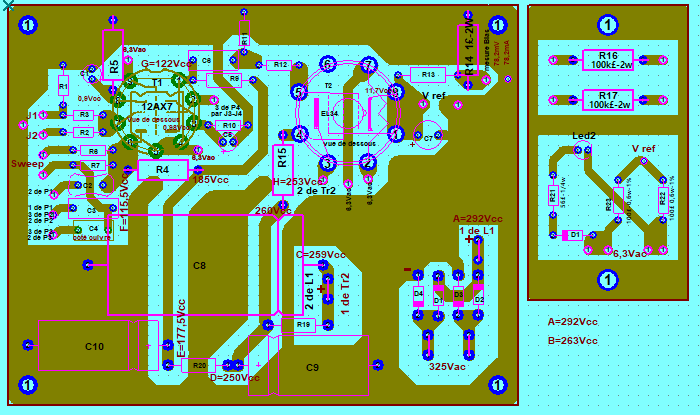The width and height of the screenshot is (700, 415).
Task: Select resistor R17 100k on small board
Action: pos(607,99)
